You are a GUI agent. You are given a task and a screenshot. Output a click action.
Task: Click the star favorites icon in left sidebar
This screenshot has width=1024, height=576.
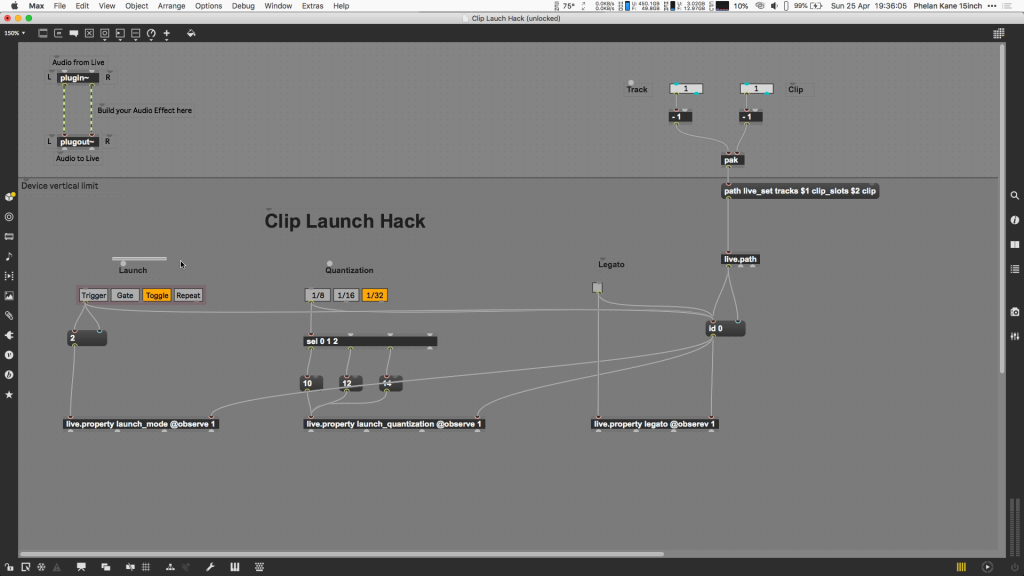(x=9, y=394)
